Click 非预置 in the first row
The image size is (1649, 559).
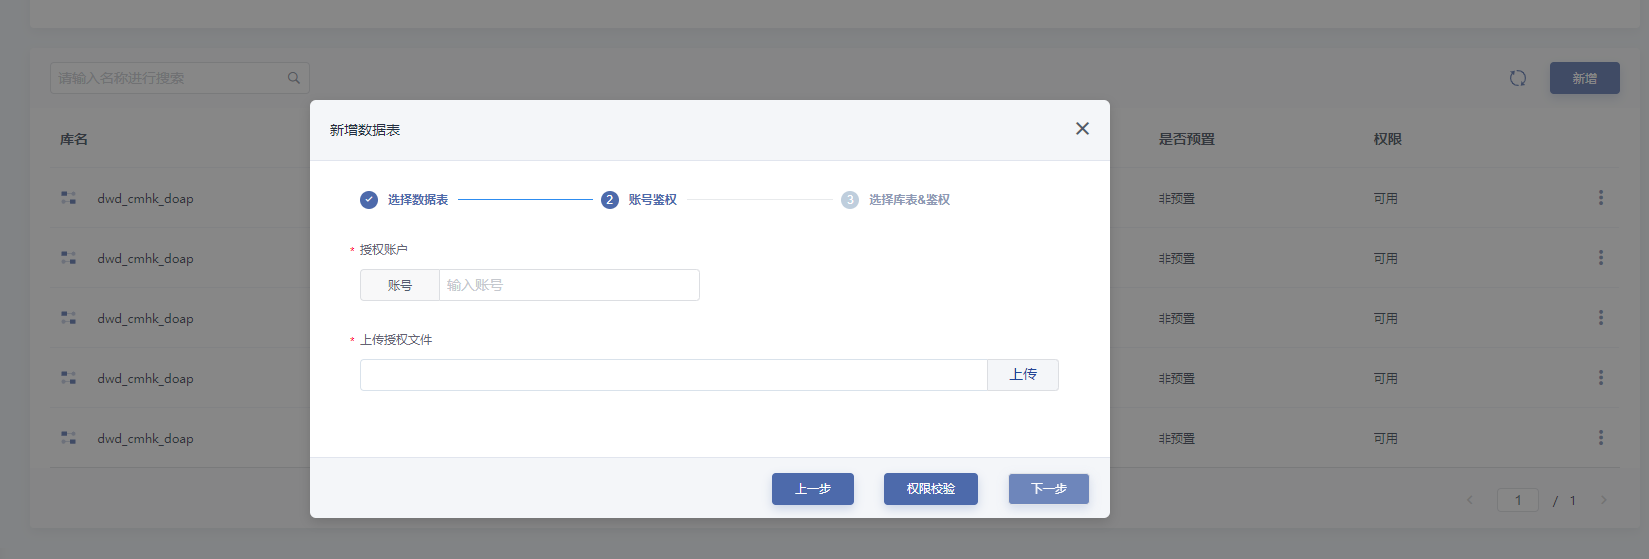click(x=1177, y=199)
